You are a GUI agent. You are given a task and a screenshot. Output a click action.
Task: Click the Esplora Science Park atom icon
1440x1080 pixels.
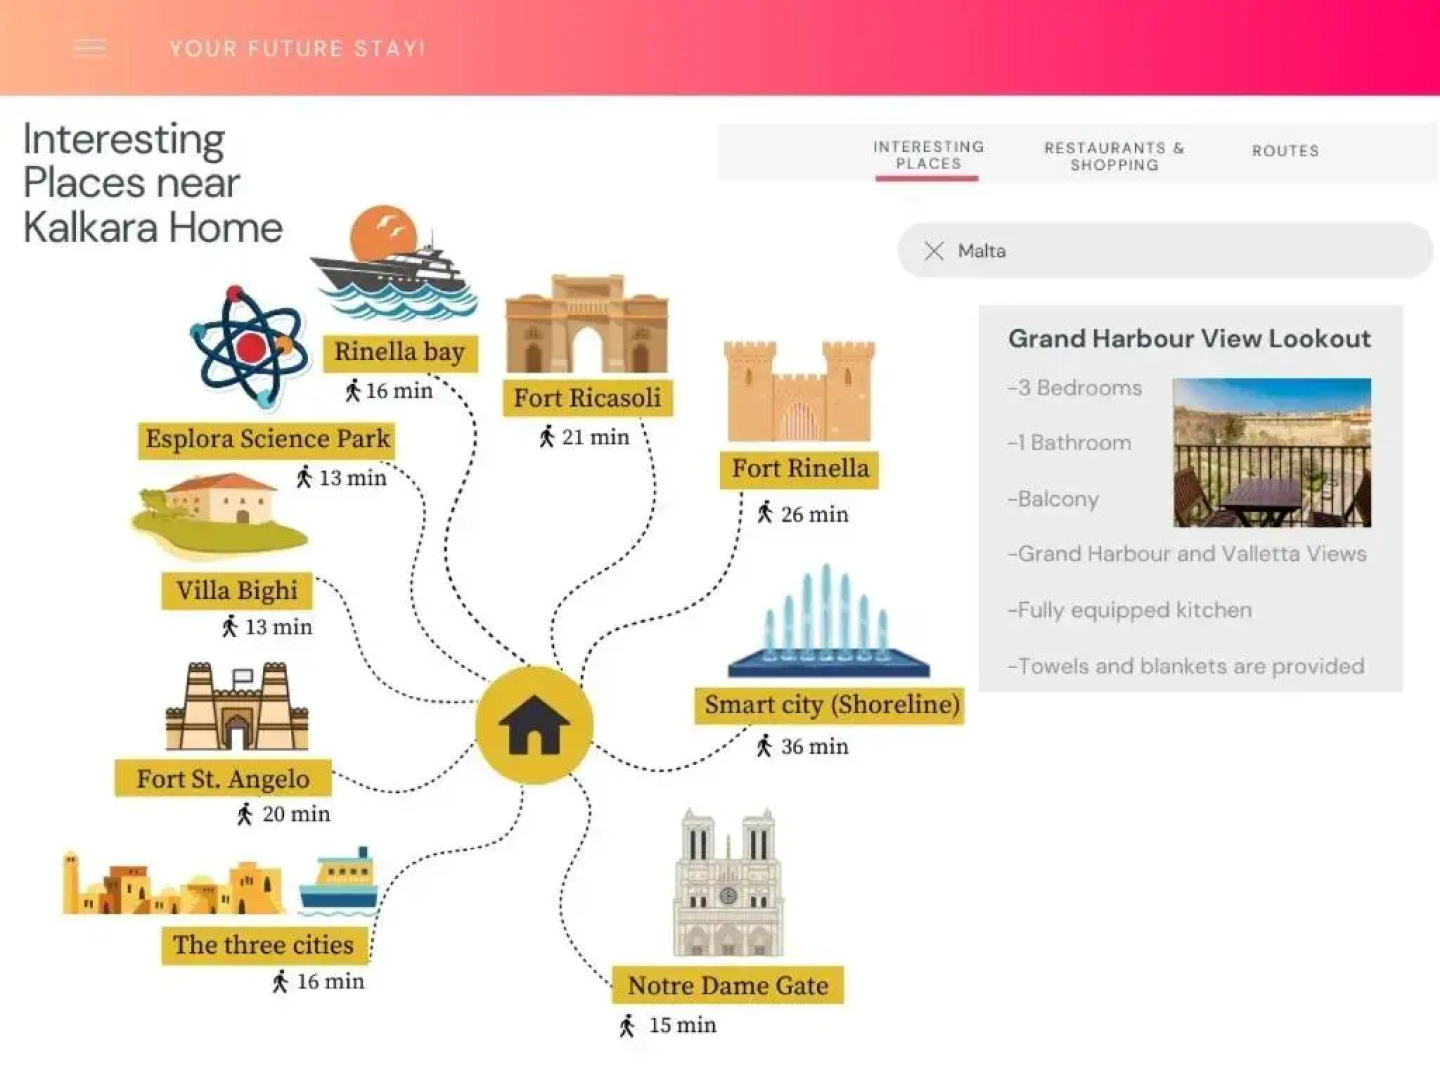pyautogui.click(x=248, y=348)
